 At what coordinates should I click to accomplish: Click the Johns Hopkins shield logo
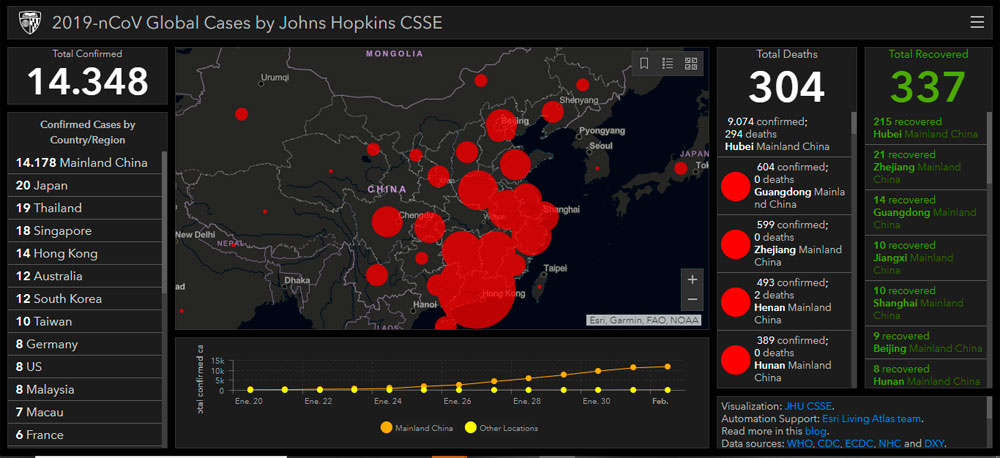[x=29, y=23]
